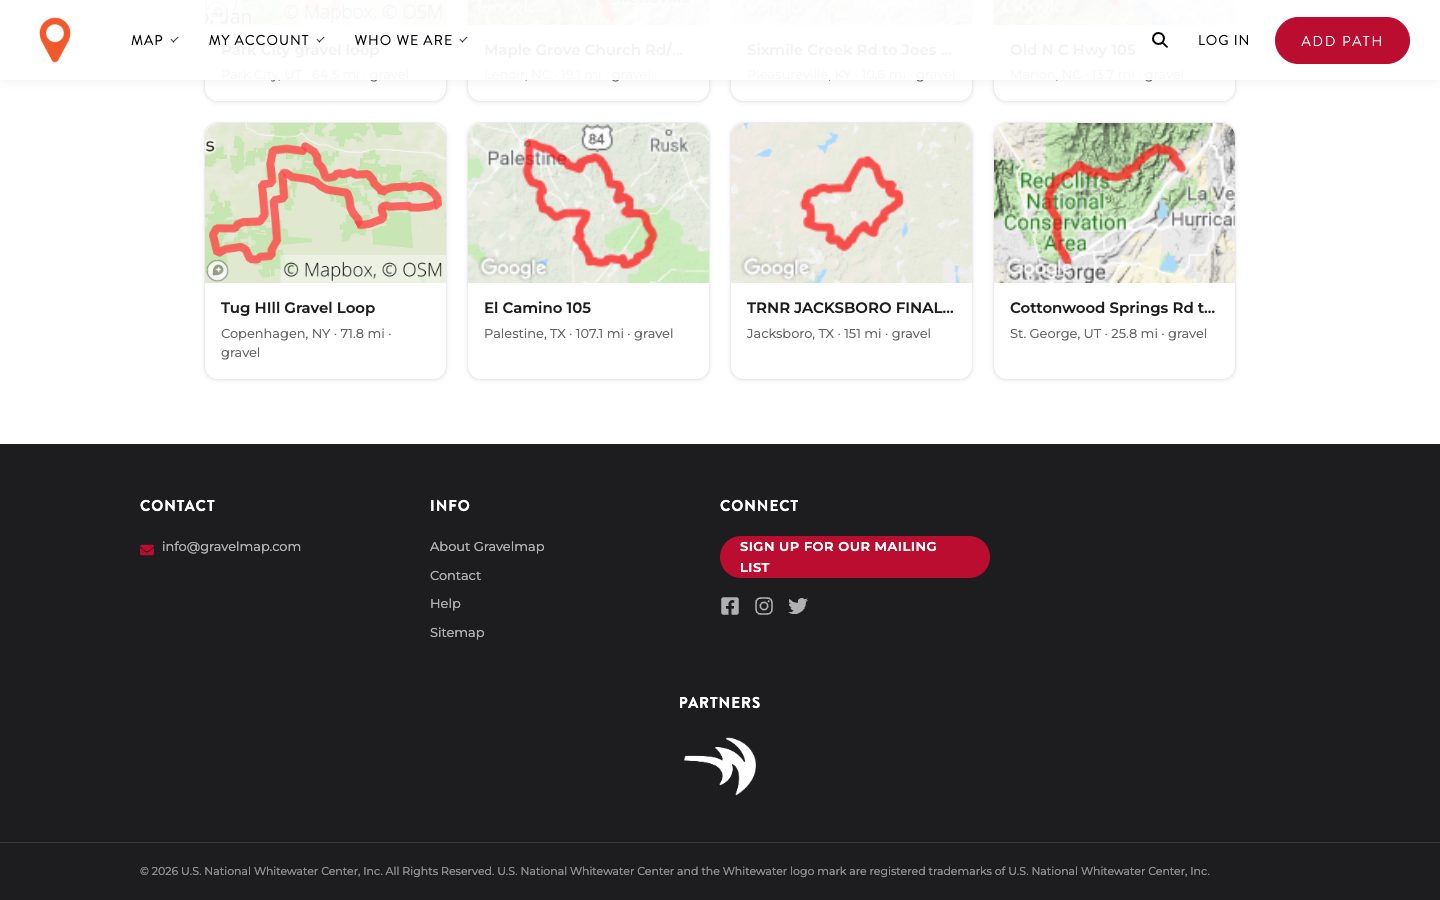Viewport: 1440px width, 900px height.
Task: Open the Contact footer link
Action: click(455, 575)
